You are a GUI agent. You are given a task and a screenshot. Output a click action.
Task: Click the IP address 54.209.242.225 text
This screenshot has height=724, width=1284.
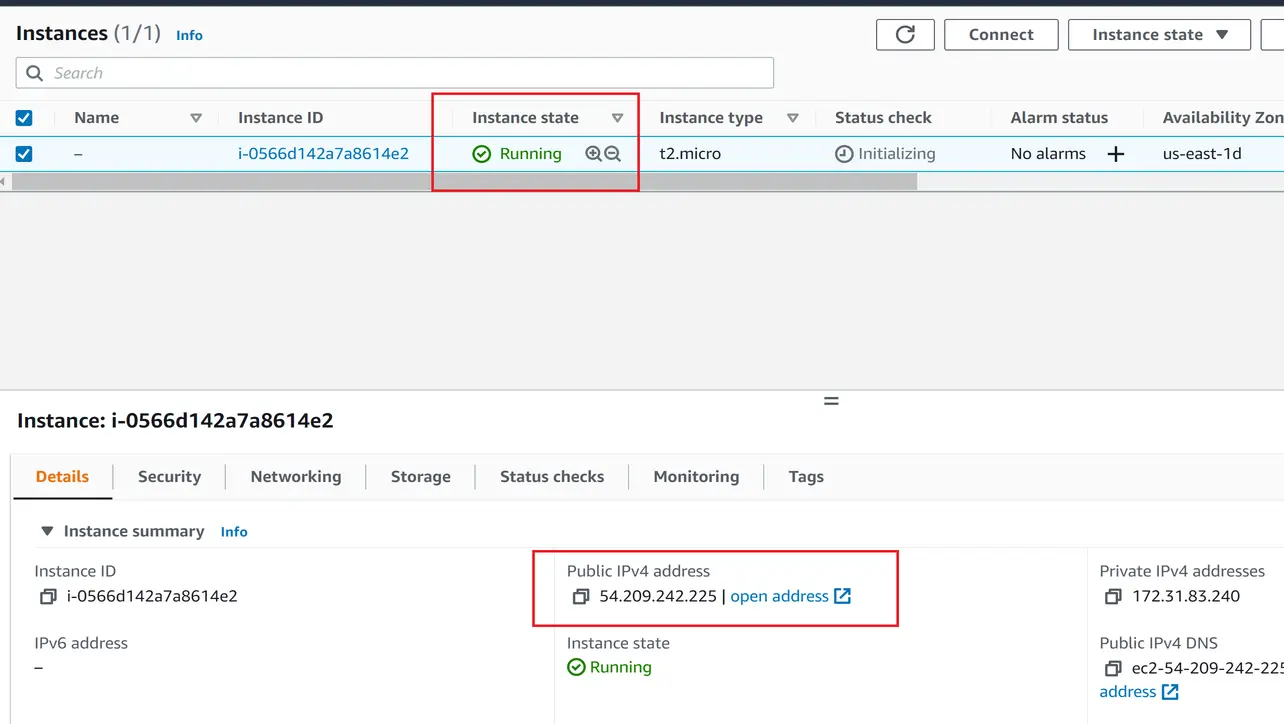pos(658,597)
